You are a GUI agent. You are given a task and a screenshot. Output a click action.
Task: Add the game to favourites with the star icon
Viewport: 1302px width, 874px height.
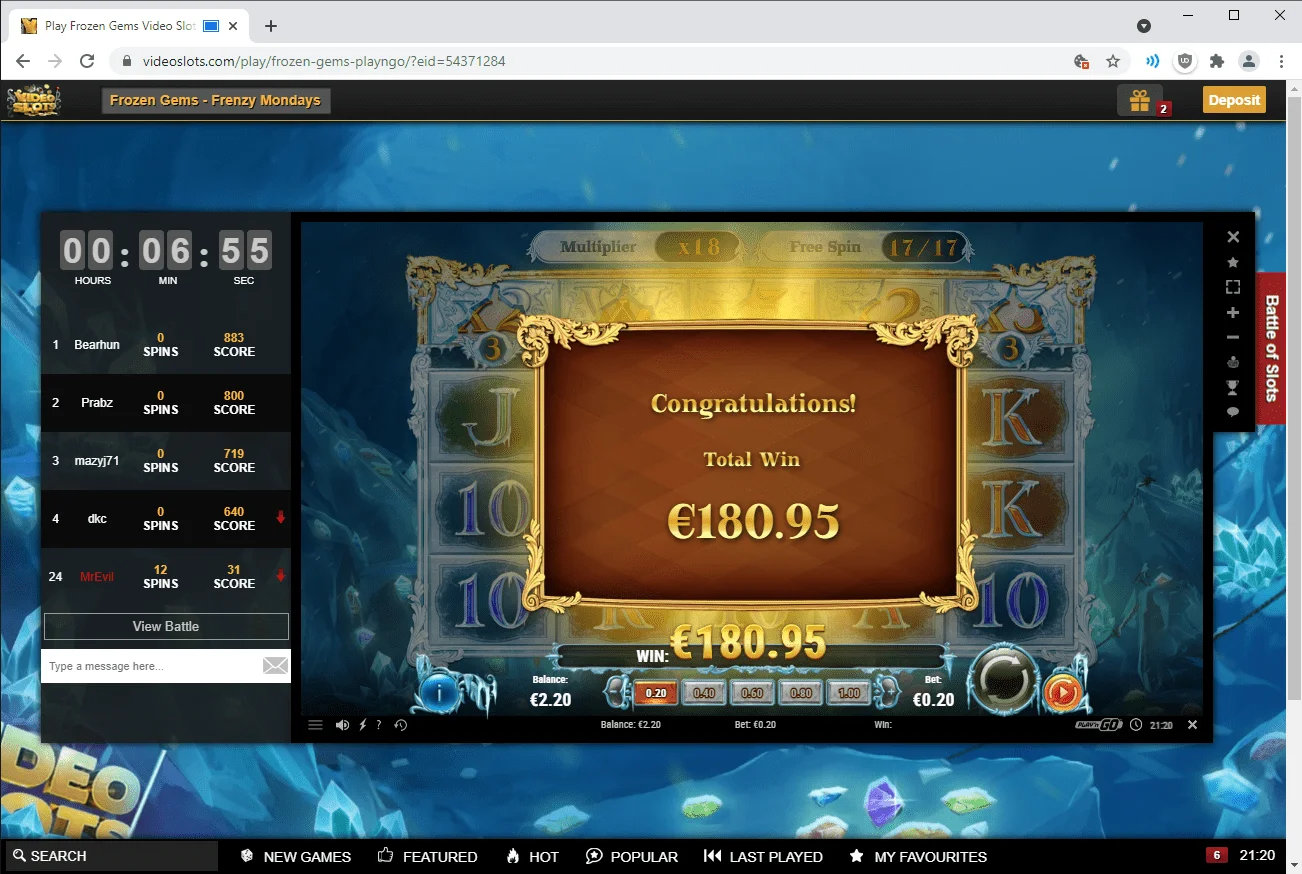pyautogui.click(x=1233, y=262)
